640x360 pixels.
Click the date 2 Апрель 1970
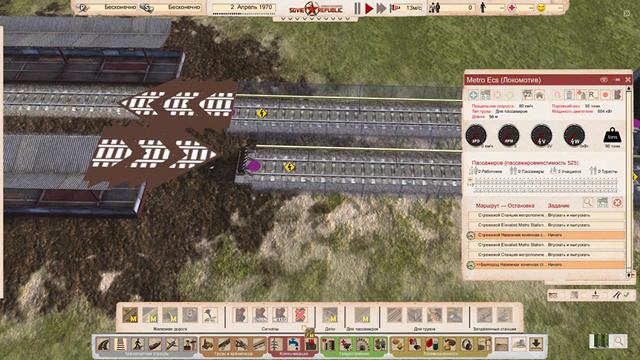pos(251,7)
